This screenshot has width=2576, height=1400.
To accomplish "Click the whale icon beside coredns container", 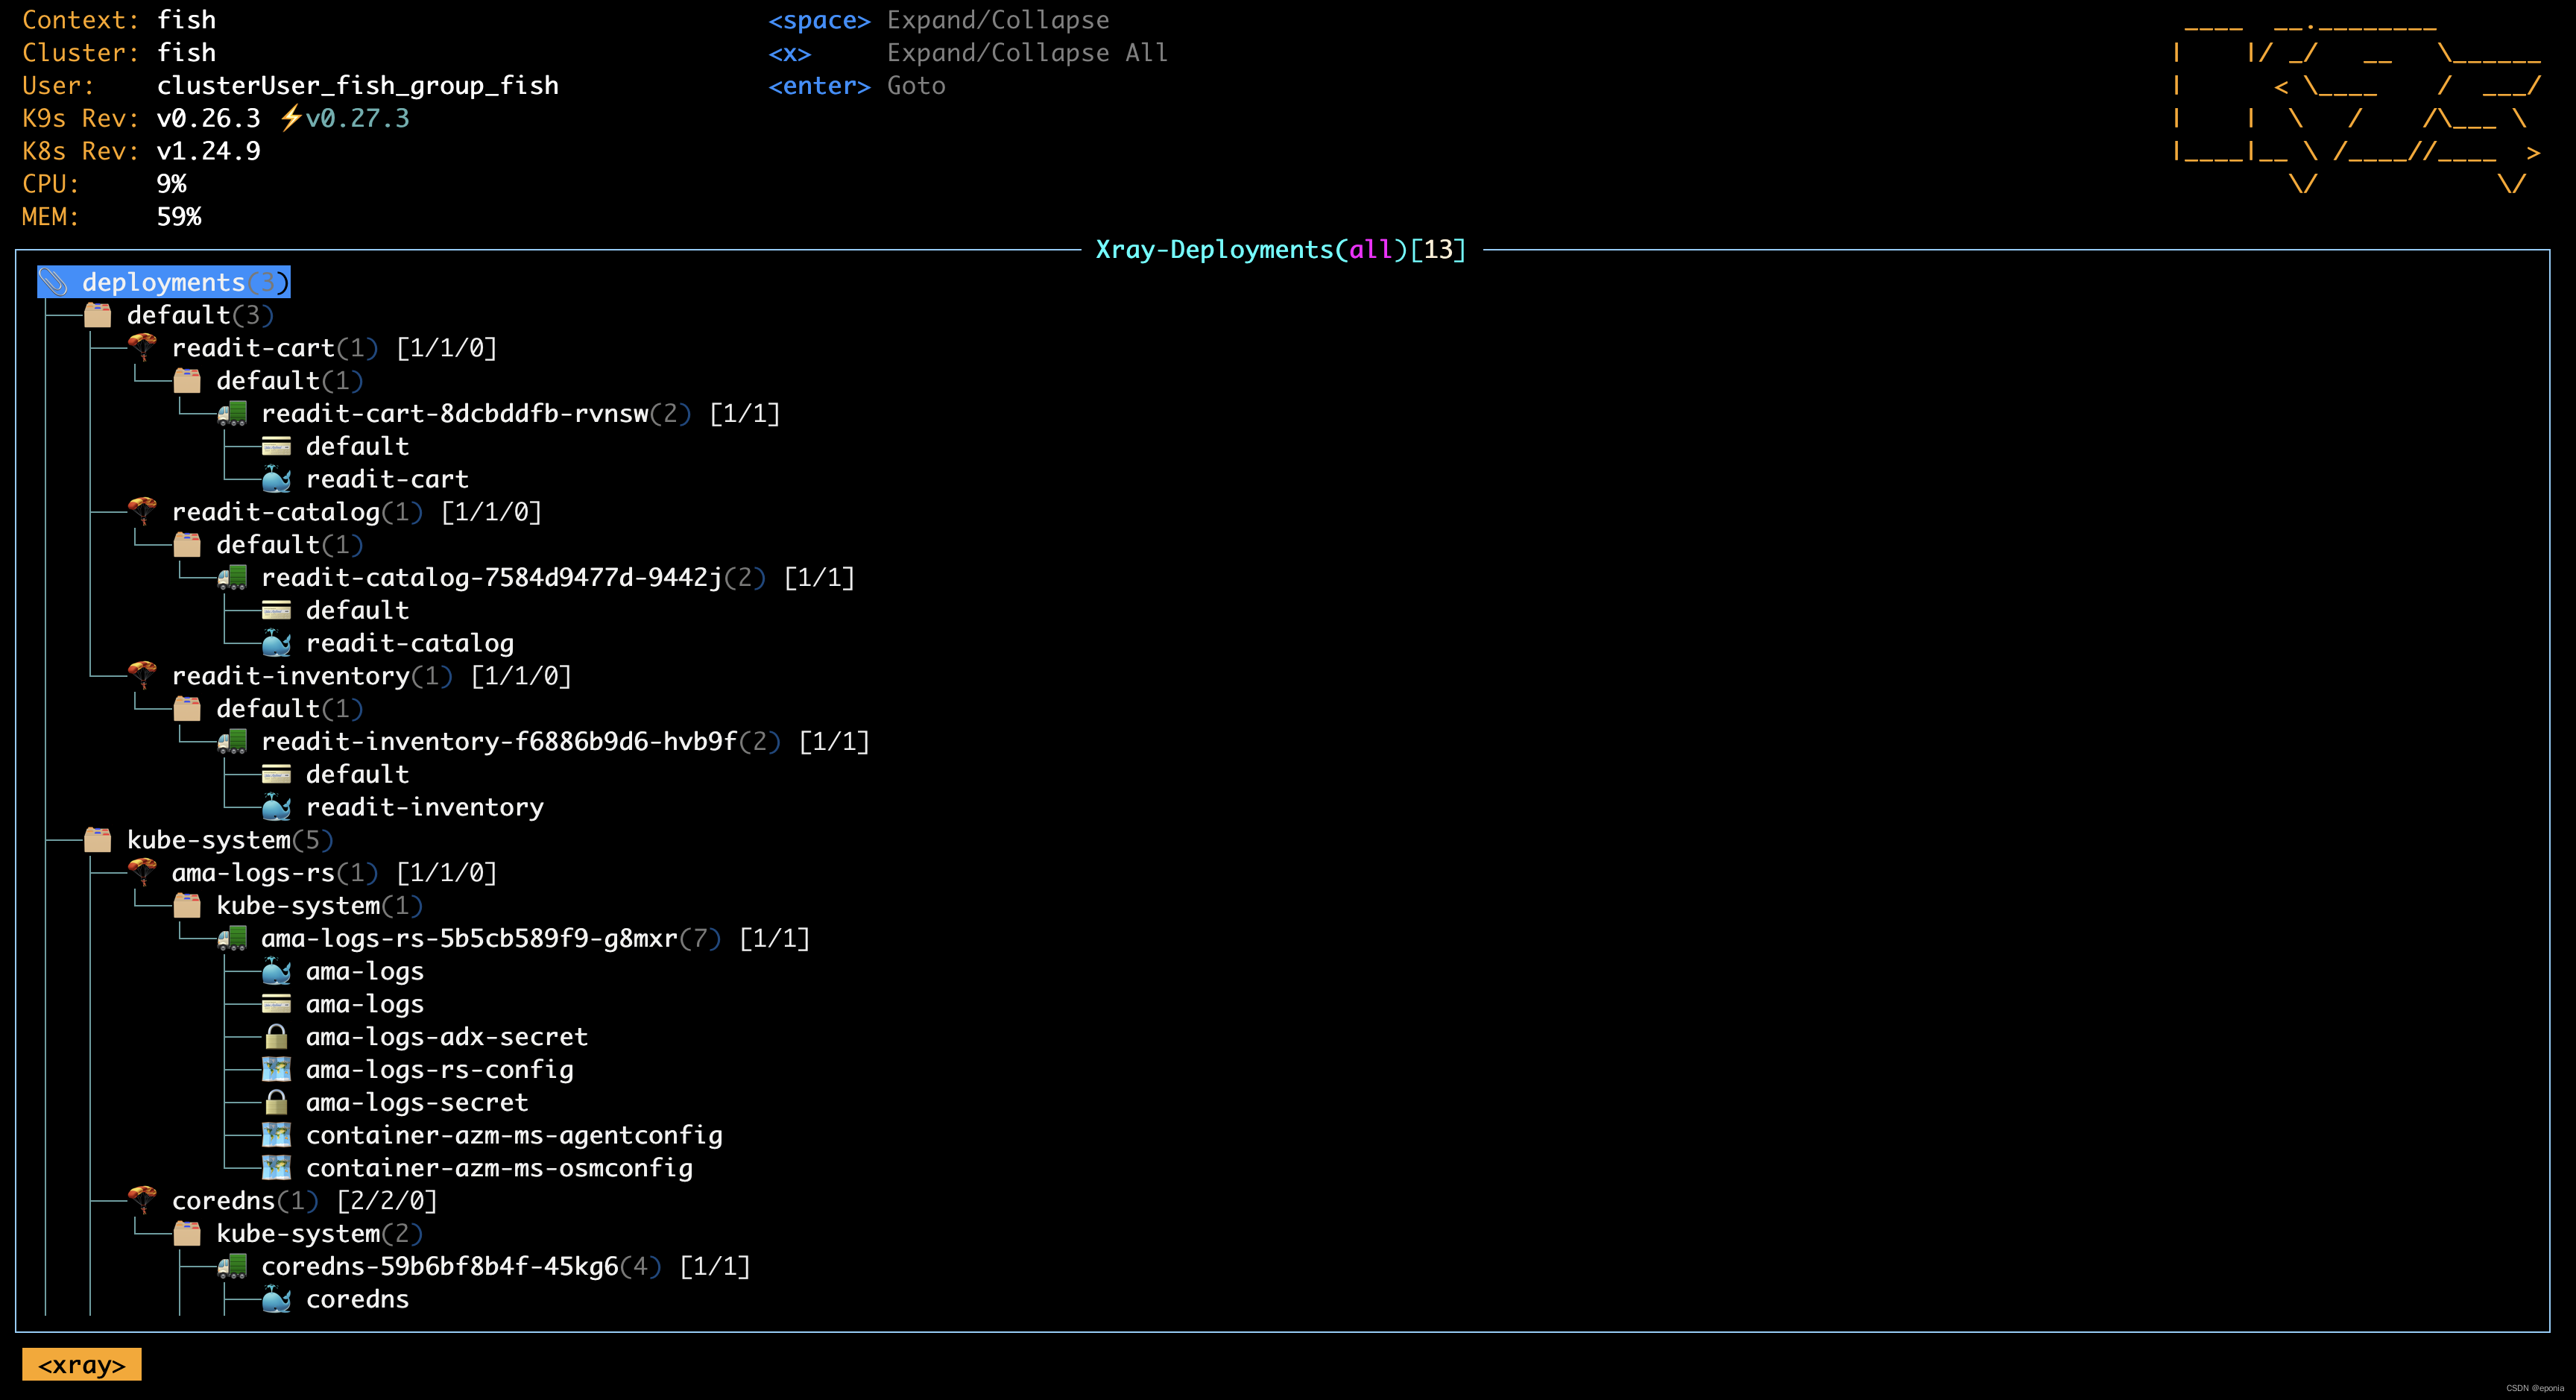I will tap(276, 1299).
